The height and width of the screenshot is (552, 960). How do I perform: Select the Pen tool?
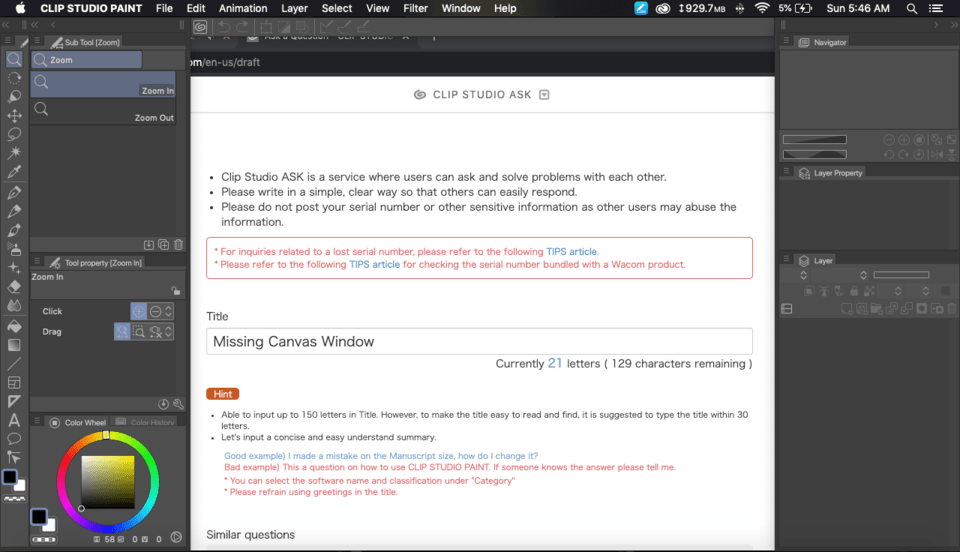pyautogui.click(x=14, y=193)
